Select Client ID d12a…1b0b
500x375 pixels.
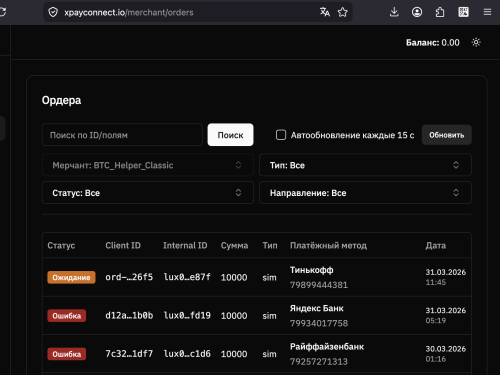129,315
